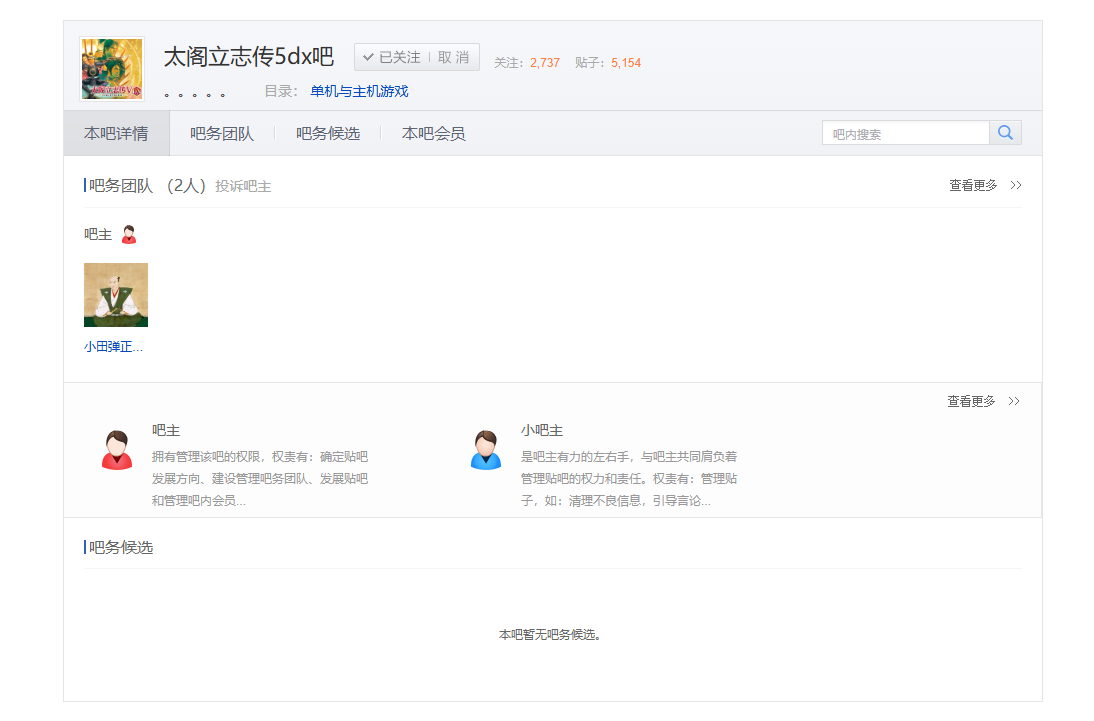Expand 查看更多 chevrons in role description panel
The height and width of the screenshot is (721, 1094).
(x=1013, y=401)
